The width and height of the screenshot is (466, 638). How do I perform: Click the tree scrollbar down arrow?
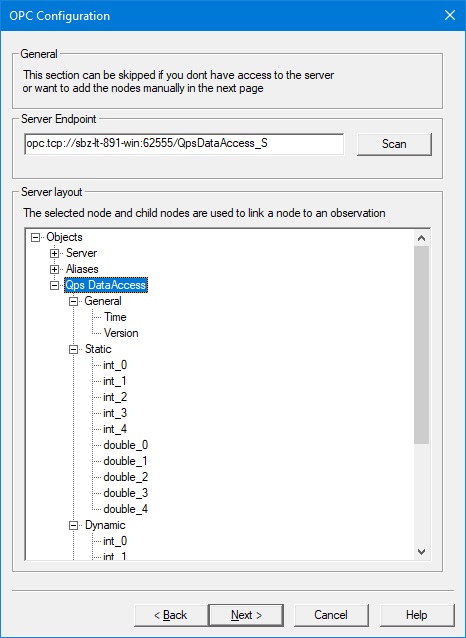(x=422, y=552)
